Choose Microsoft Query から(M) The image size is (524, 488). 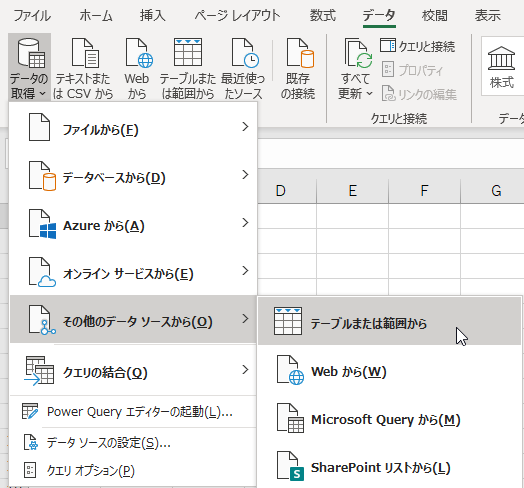pos(390,418)
